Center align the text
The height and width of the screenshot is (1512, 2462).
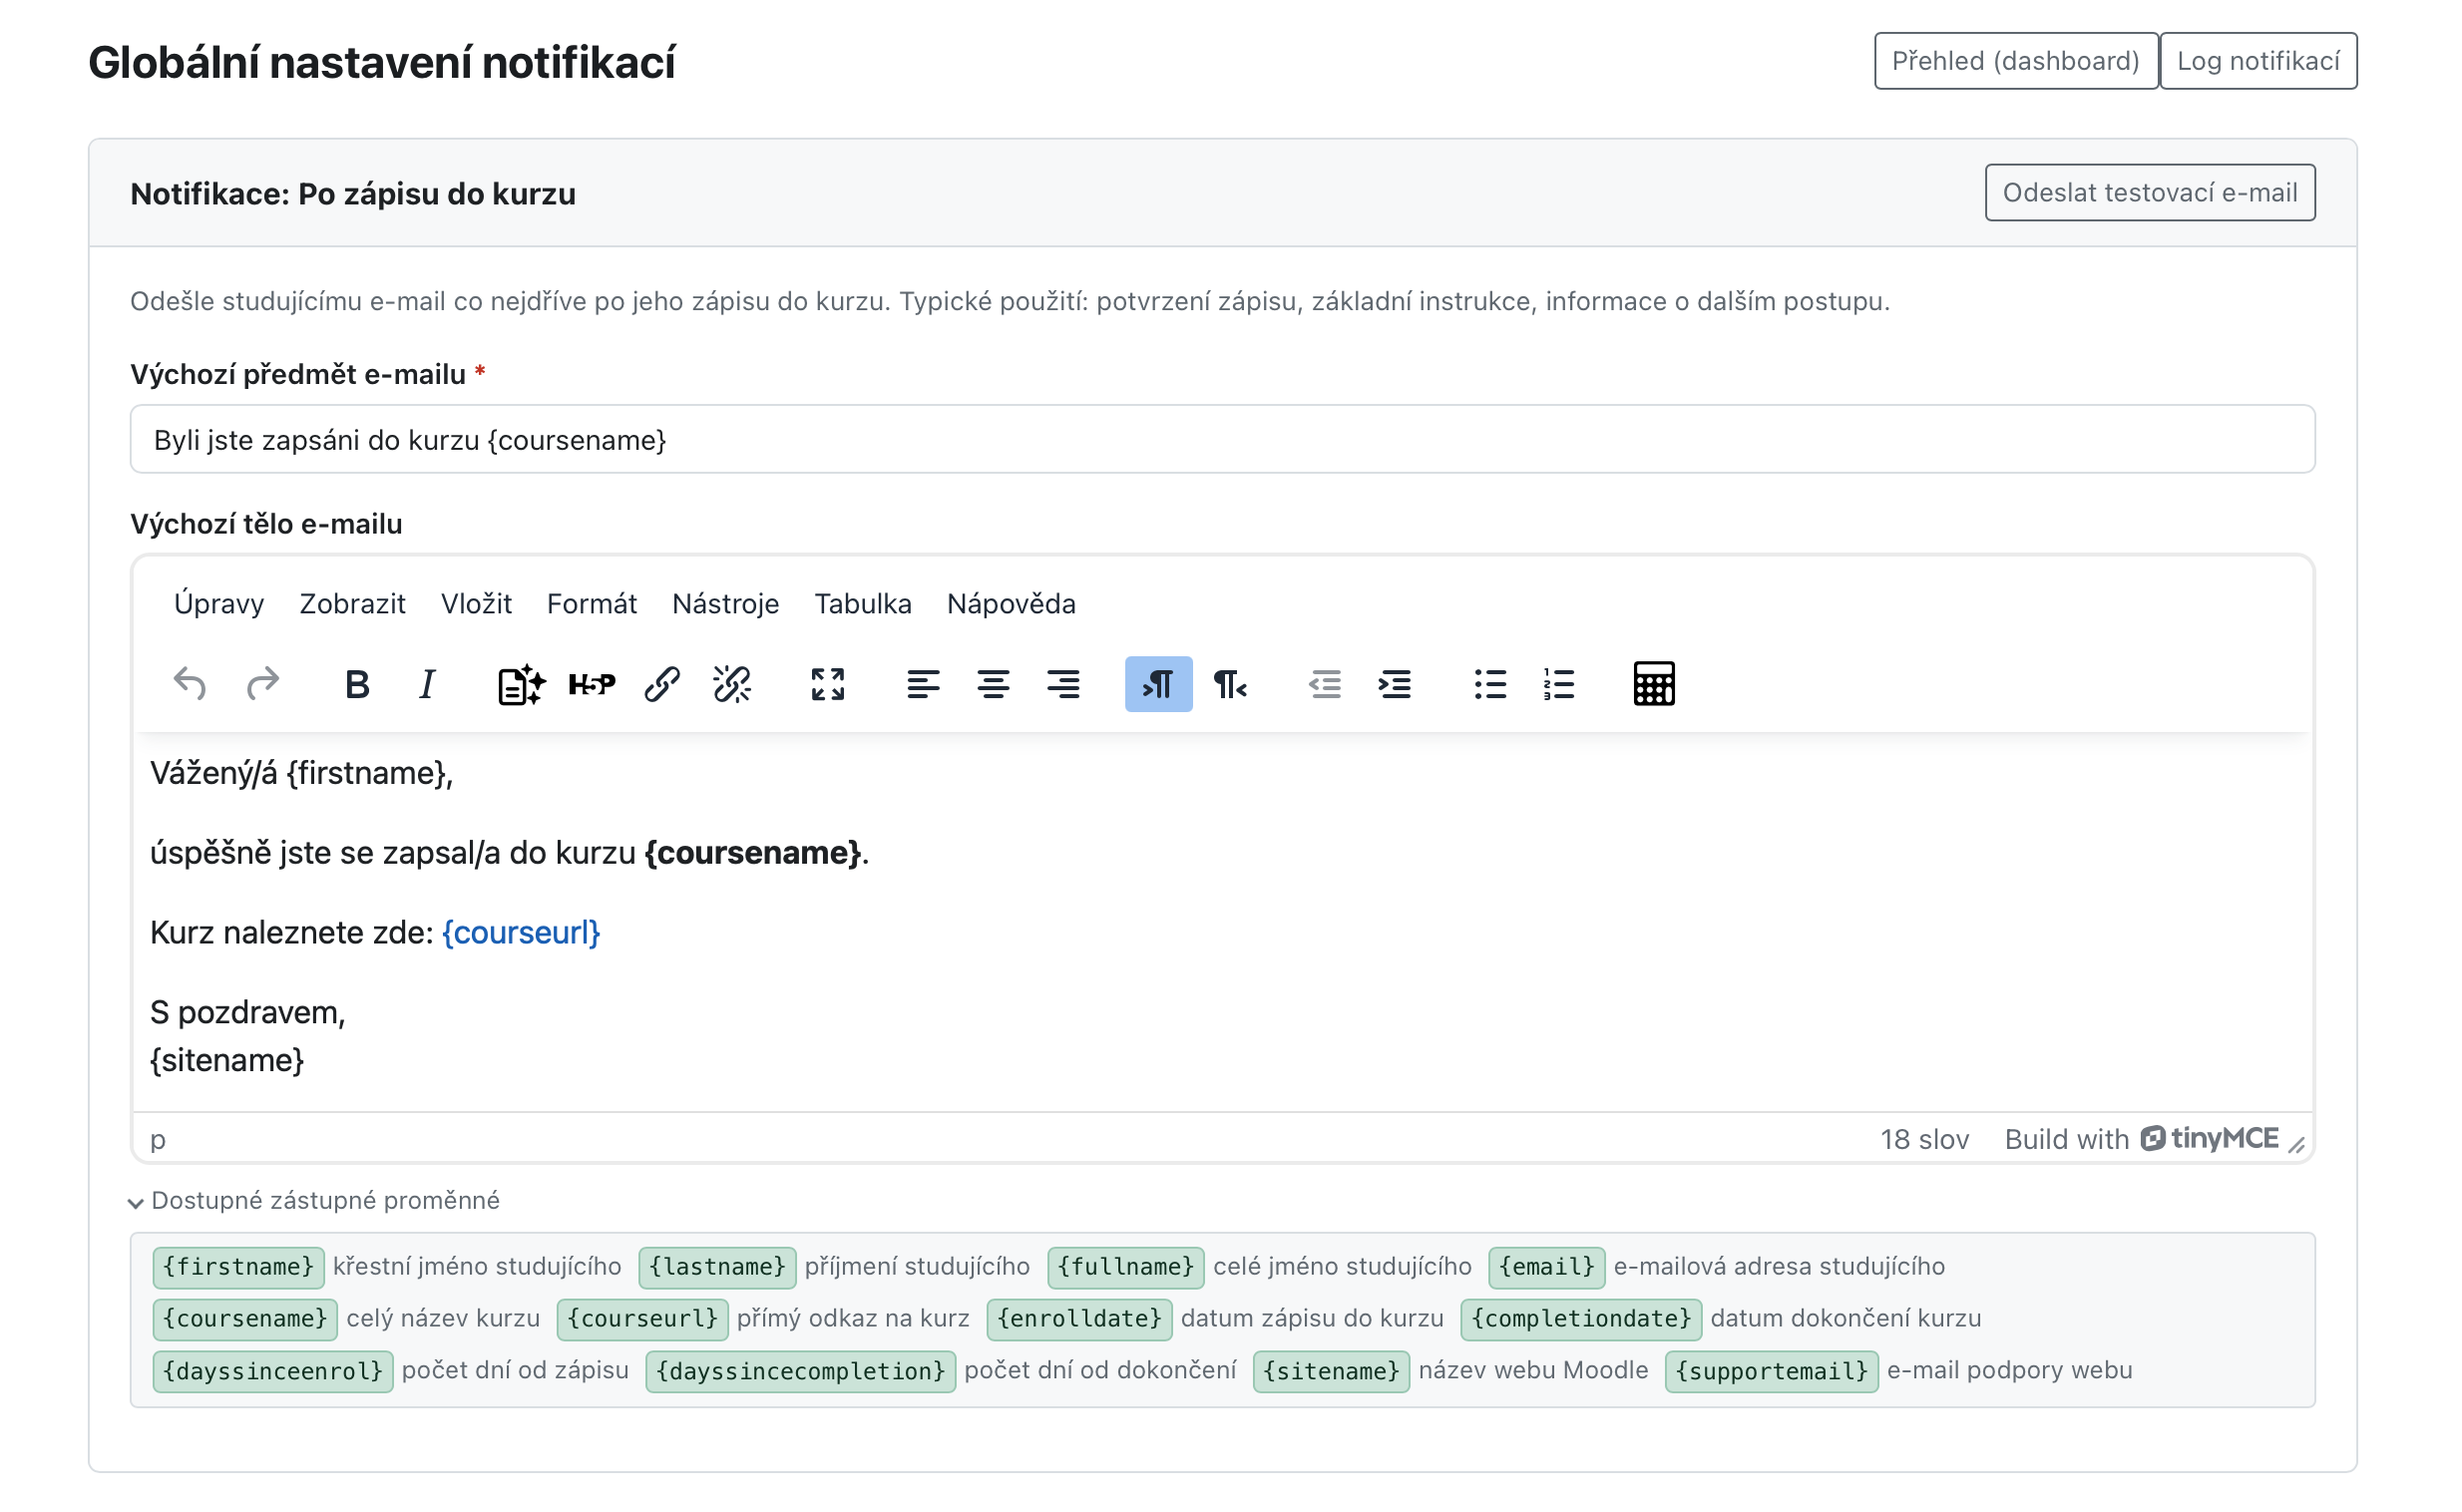point(993,685)
